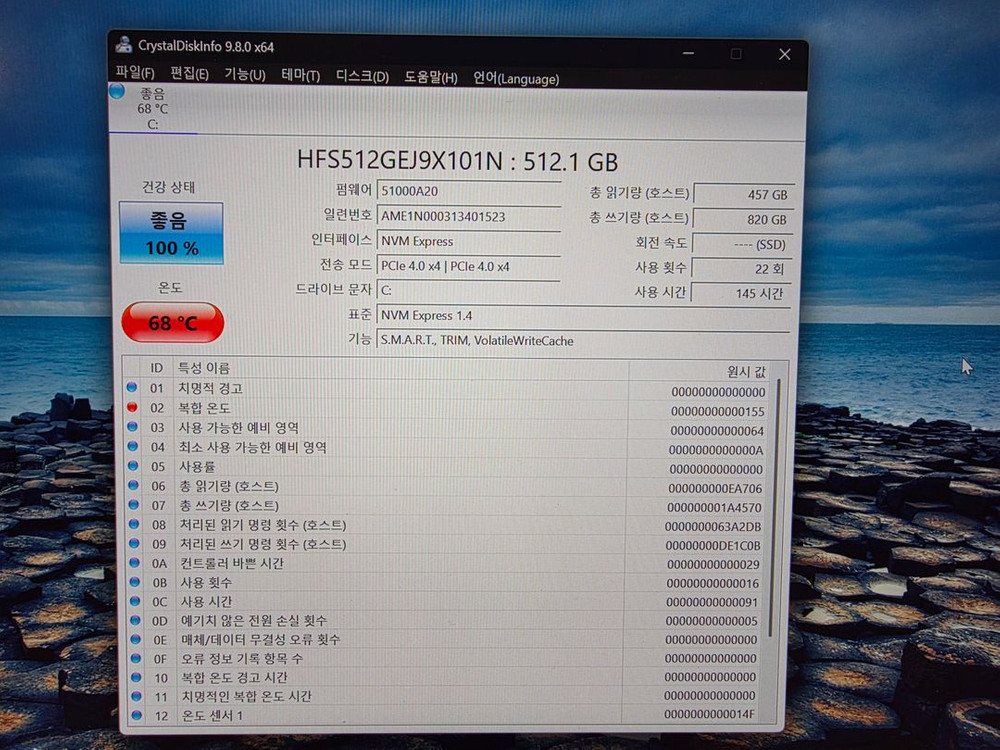This screenshot has width=1000, height=750.
Task: Click the status dot for 0F 오류 정보 기록 항목 수
Action: point(136,658)
